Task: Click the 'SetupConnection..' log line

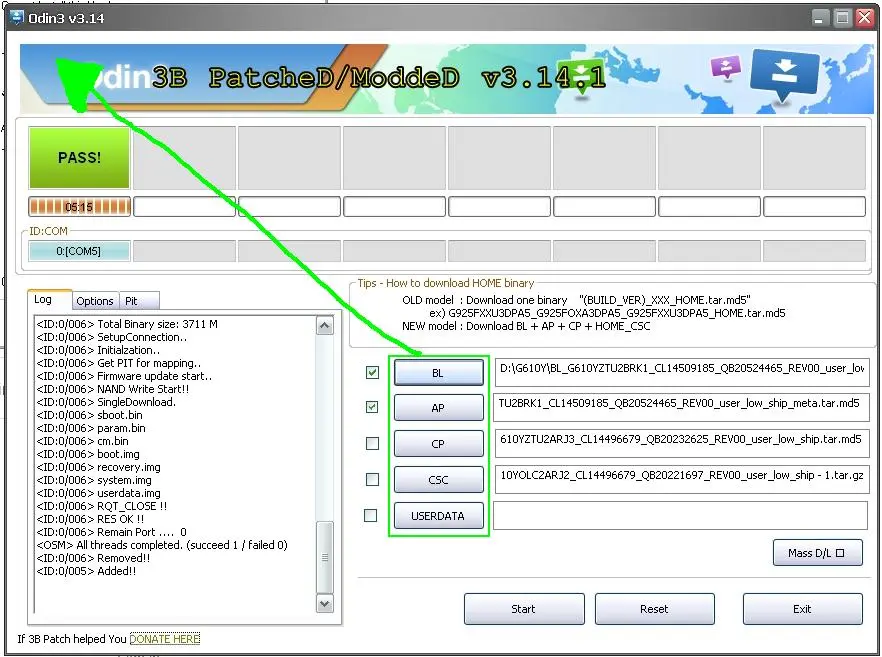Action: 112,337
